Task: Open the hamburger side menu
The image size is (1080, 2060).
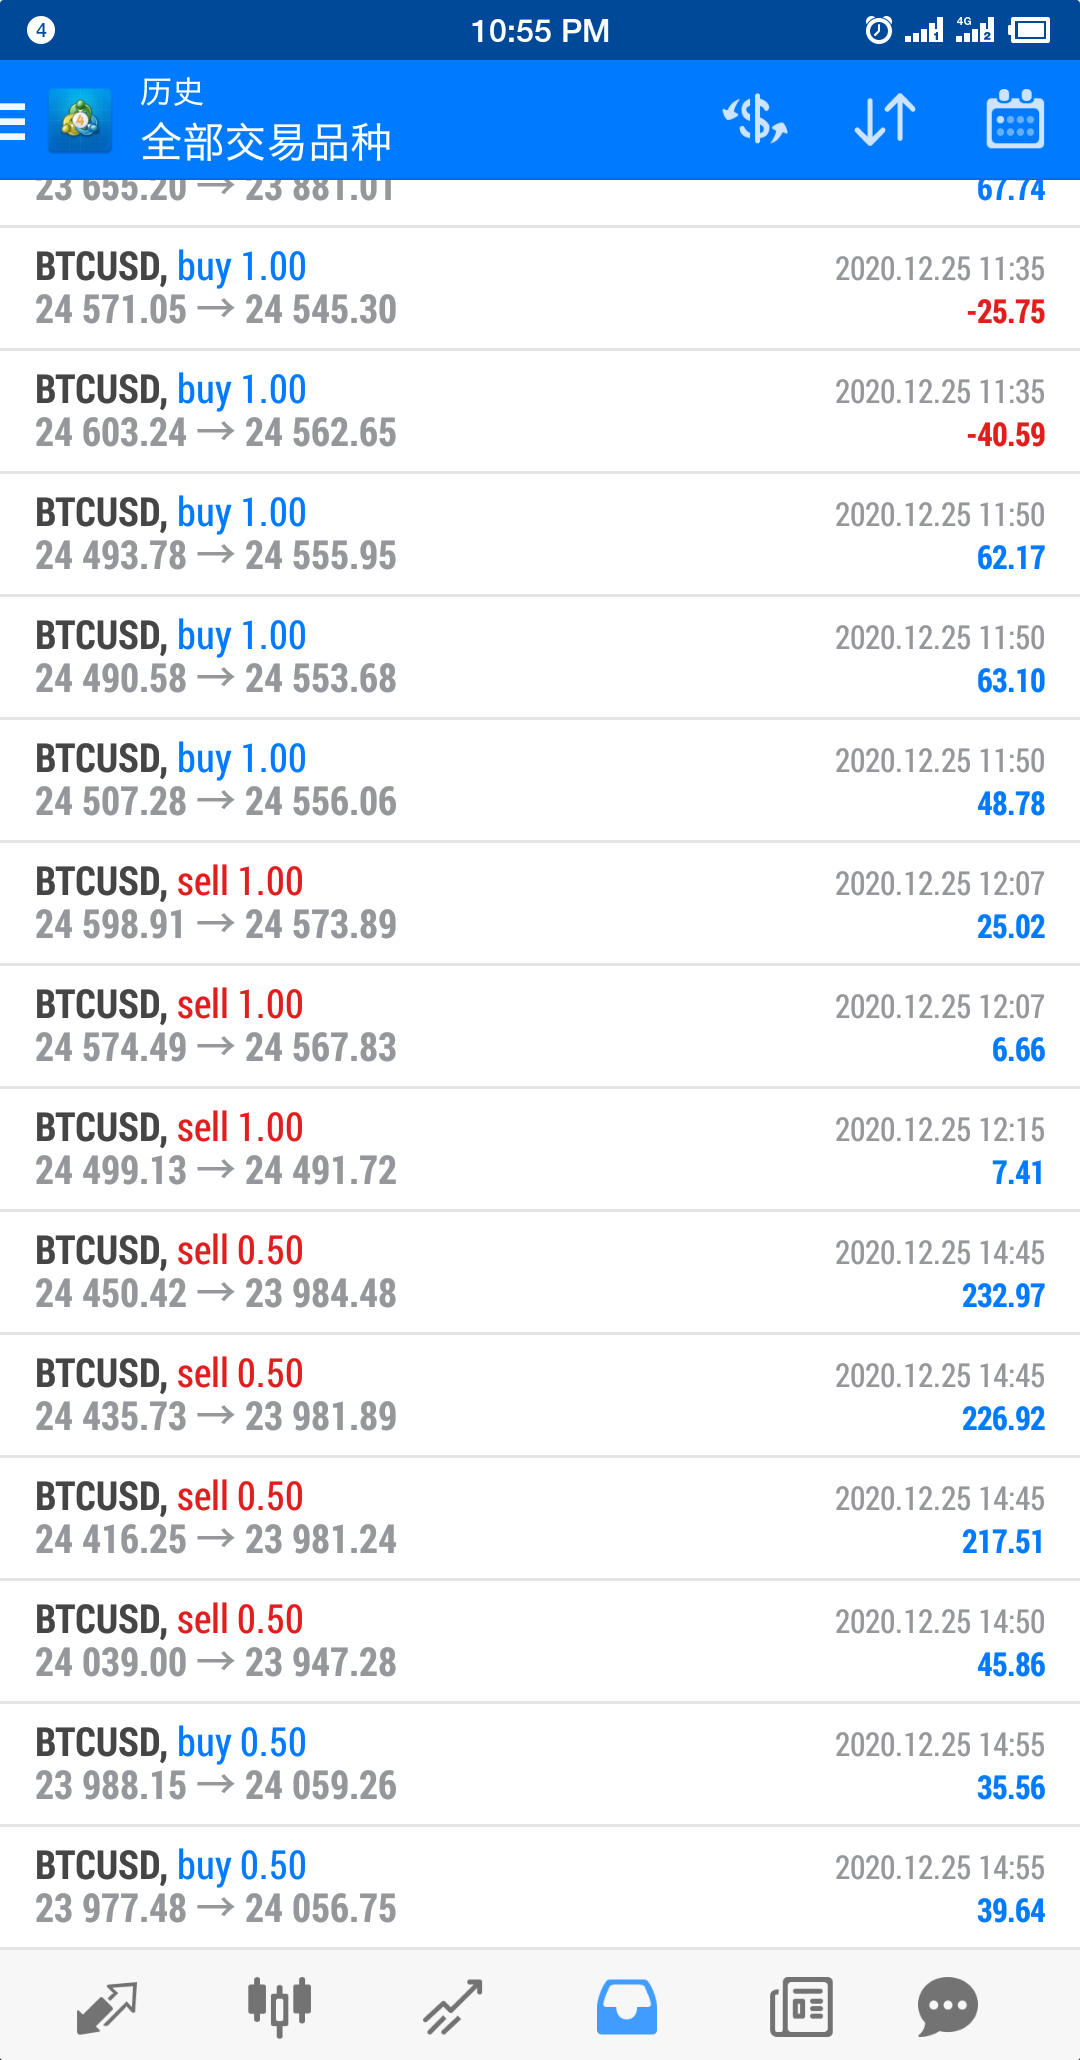Action: (14, 121)
